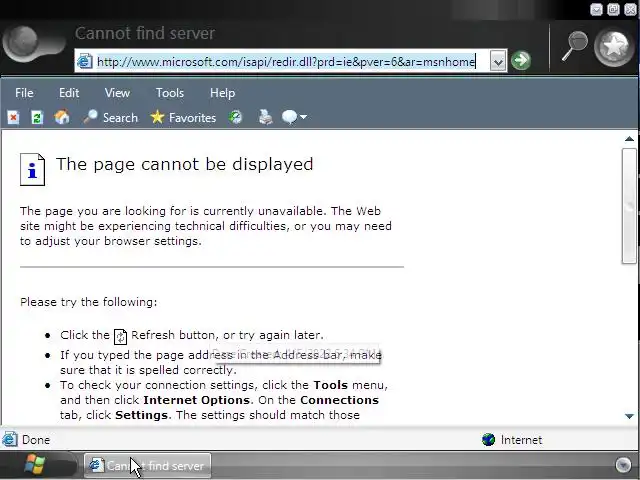Click the magnifying glass search icon
The image size is (640, 480).
pos(575,46)
